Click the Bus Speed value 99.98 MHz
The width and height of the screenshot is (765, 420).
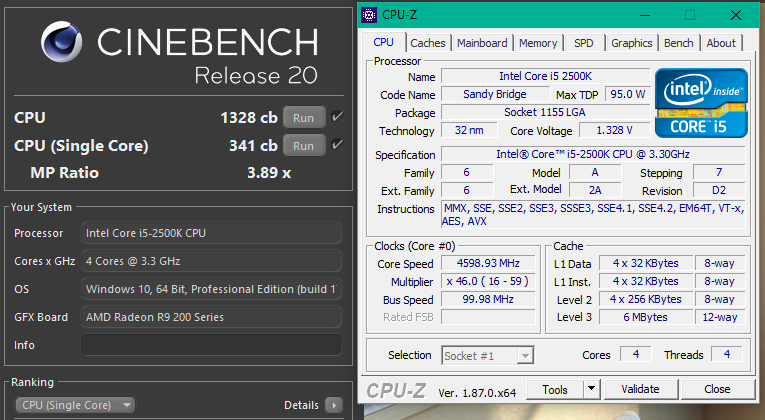(488, 299)
